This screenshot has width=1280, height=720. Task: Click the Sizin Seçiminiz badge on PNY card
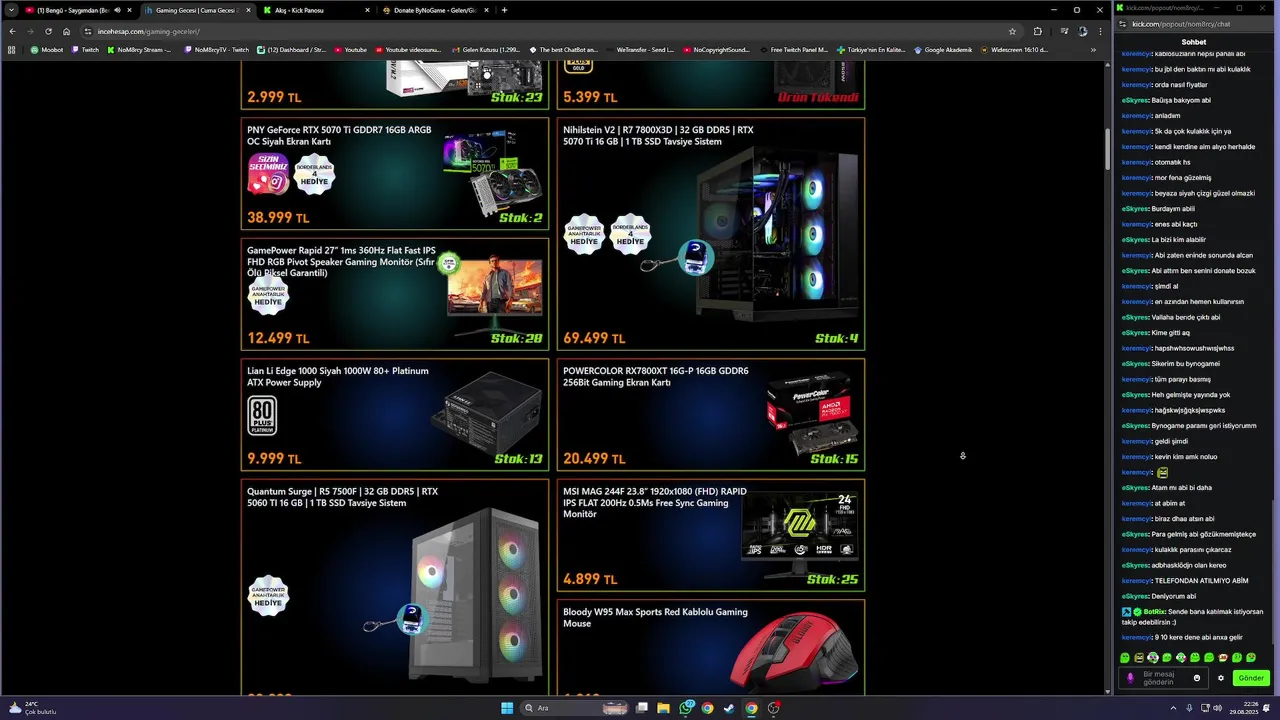tap(268, 174)
